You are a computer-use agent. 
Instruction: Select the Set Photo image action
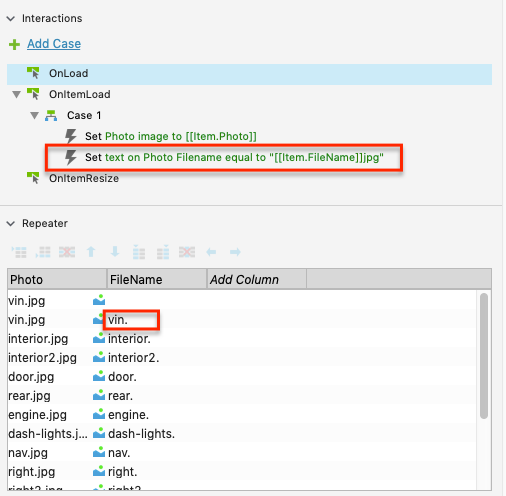tap(171, 136)
